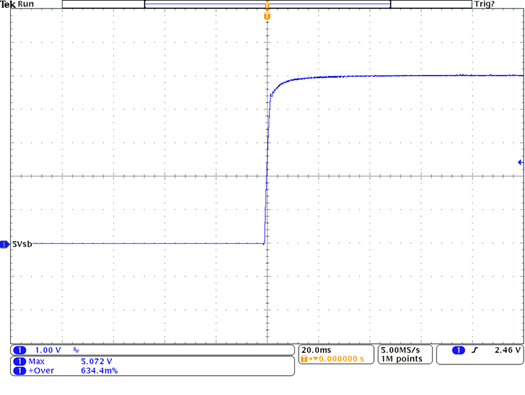Click the channel 1 badge beside +Over
The width and height of the screenshot is (525, 395).
pos(20,371)
